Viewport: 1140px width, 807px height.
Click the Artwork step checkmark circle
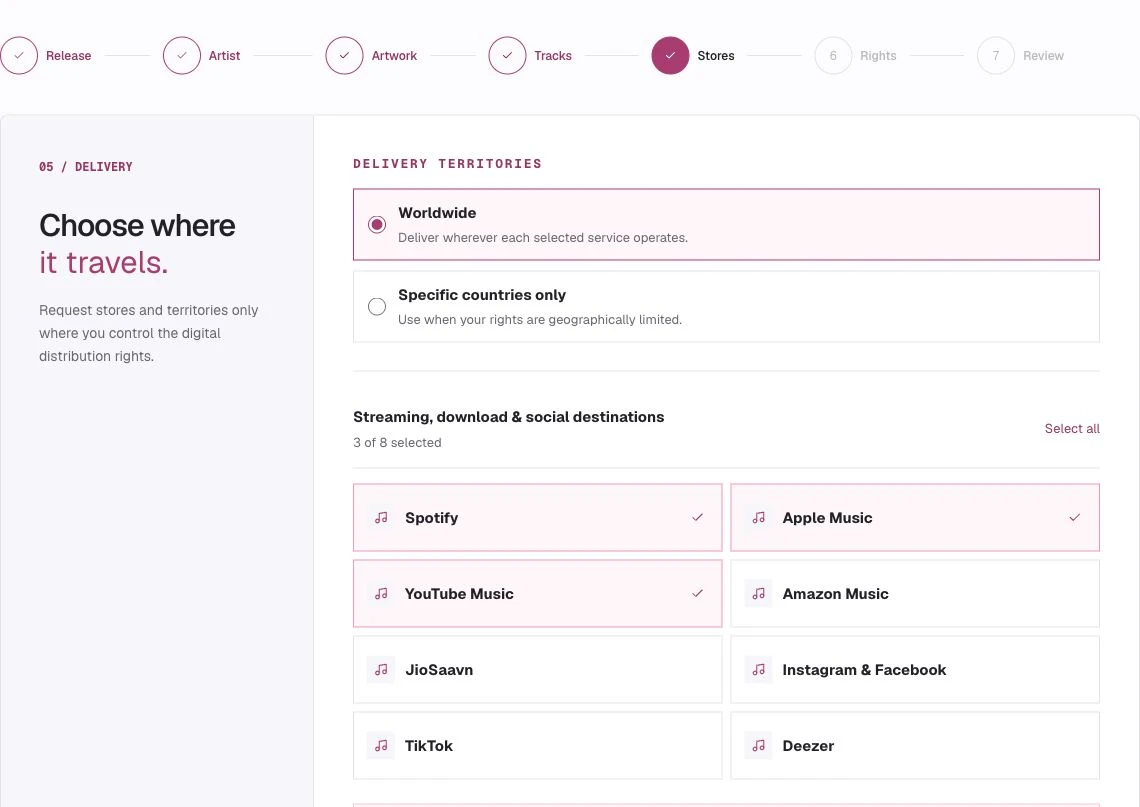345,55
